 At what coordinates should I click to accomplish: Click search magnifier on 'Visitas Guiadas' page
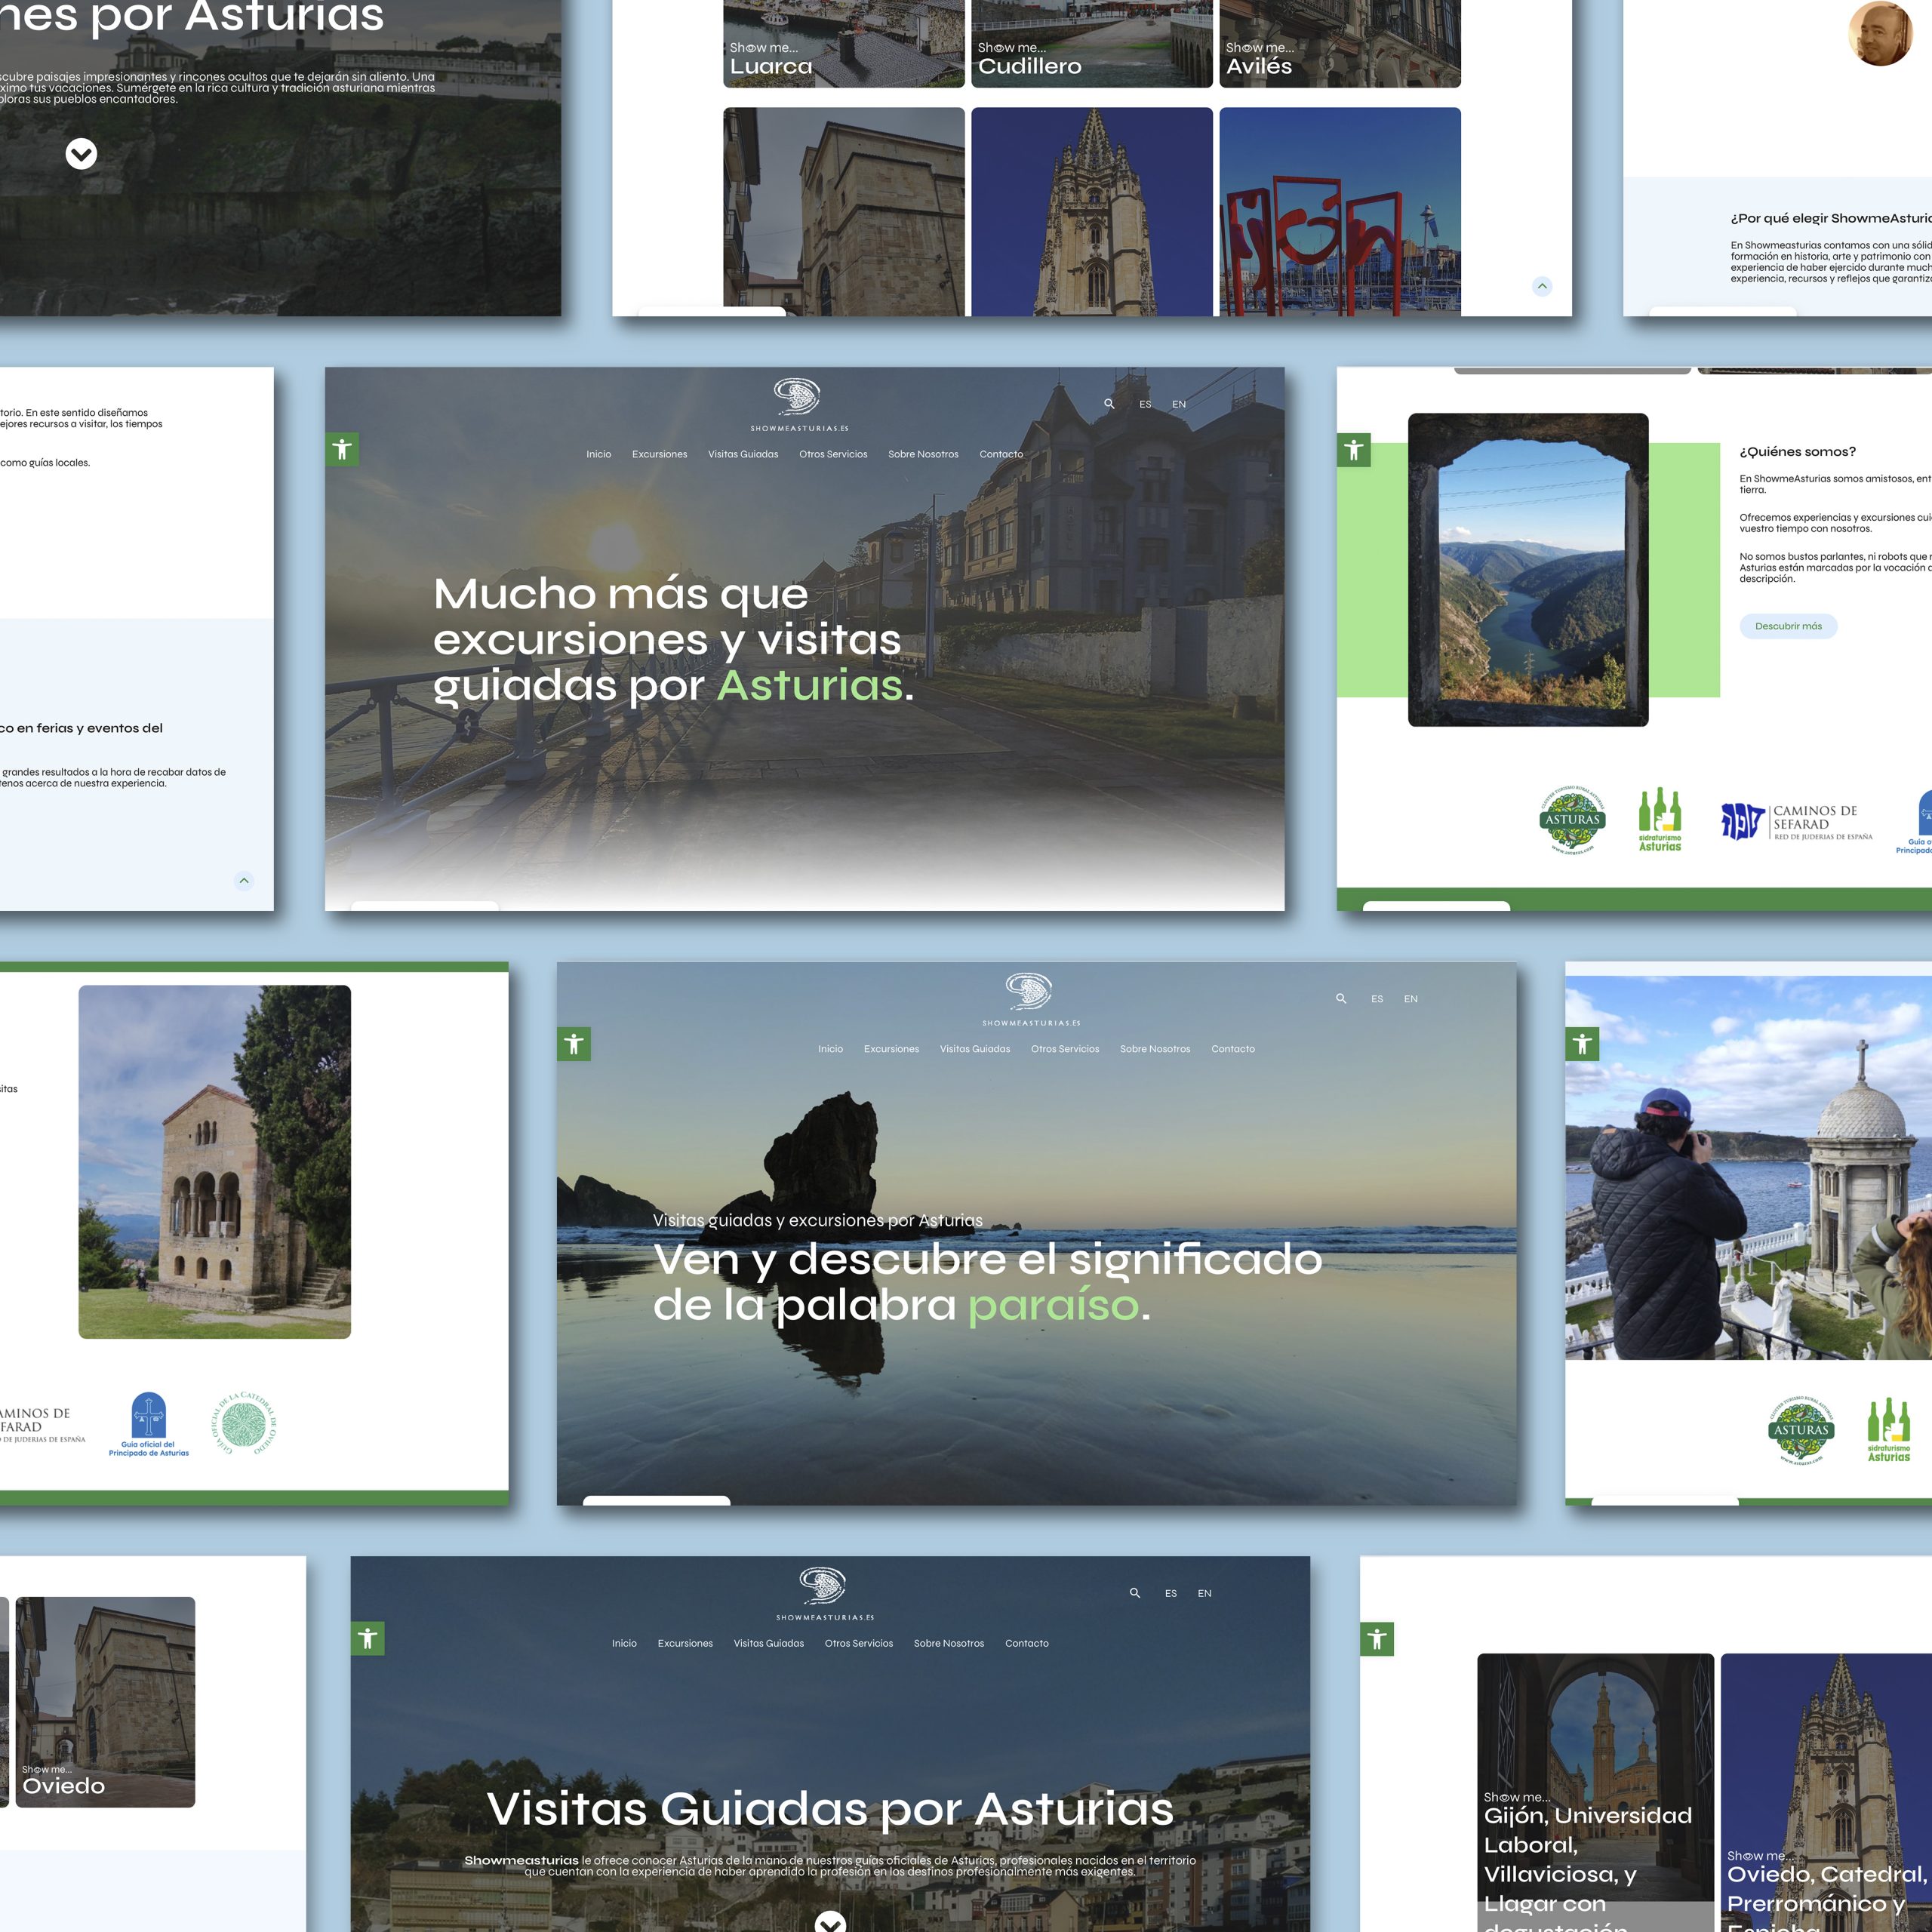1135,1593
